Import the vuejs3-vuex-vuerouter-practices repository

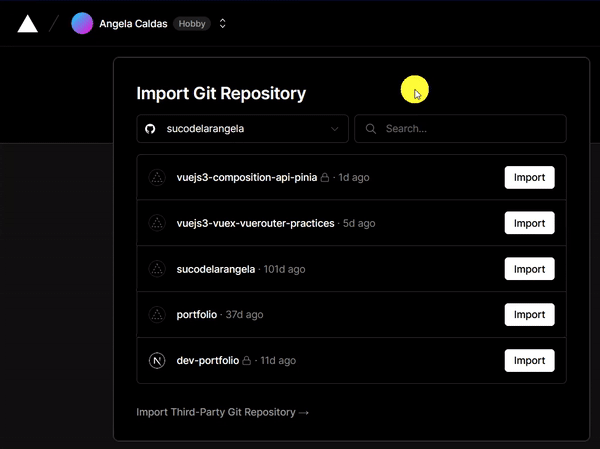point(529,223)
